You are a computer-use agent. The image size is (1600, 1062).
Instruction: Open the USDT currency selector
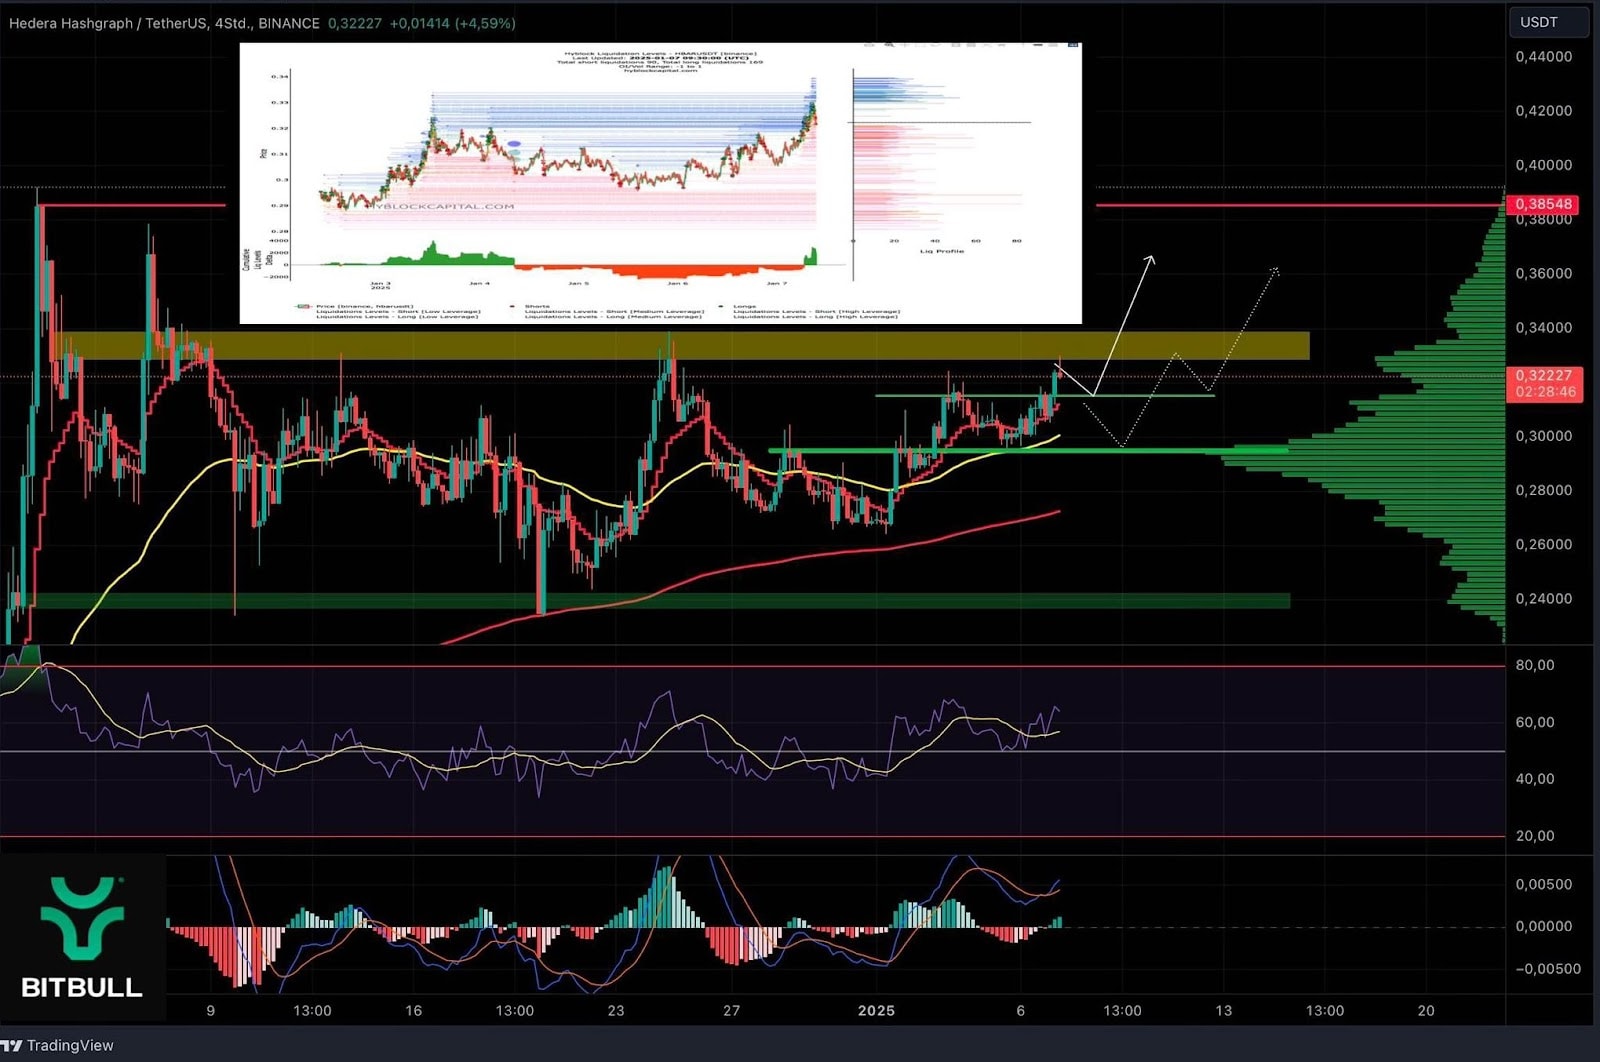(1548, 22)
